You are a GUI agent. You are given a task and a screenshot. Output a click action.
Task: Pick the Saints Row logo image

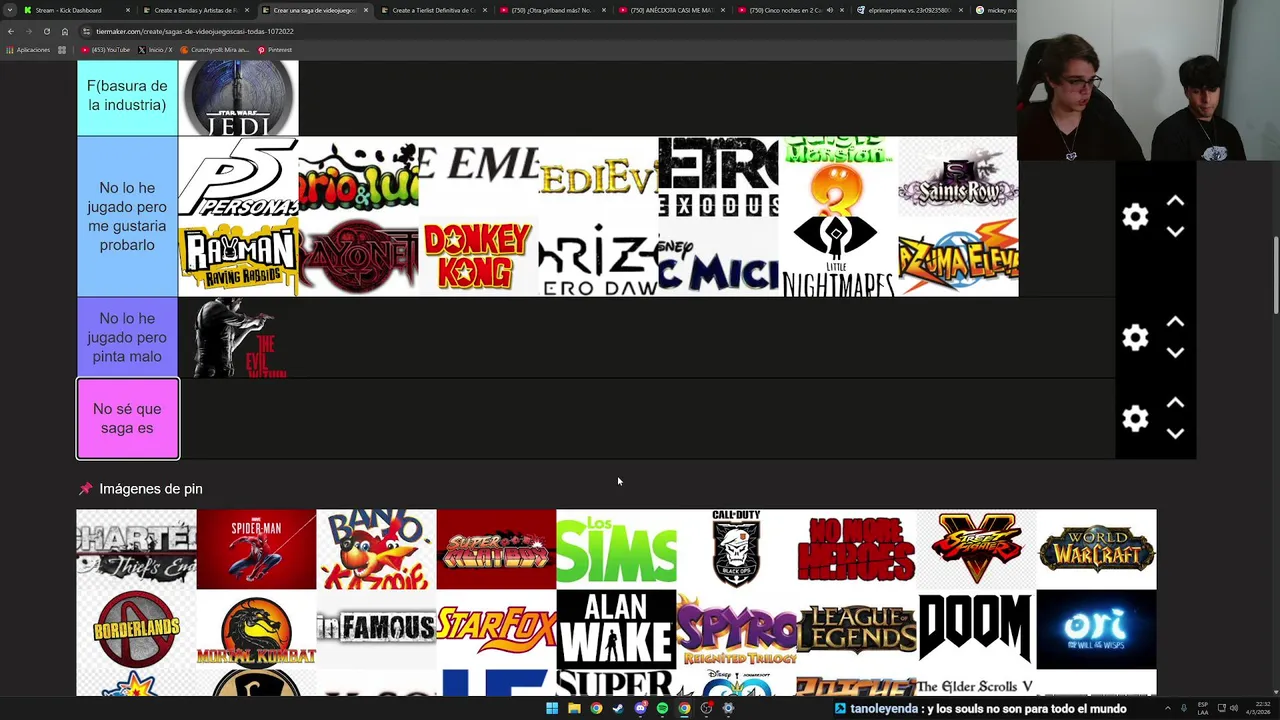958,177
